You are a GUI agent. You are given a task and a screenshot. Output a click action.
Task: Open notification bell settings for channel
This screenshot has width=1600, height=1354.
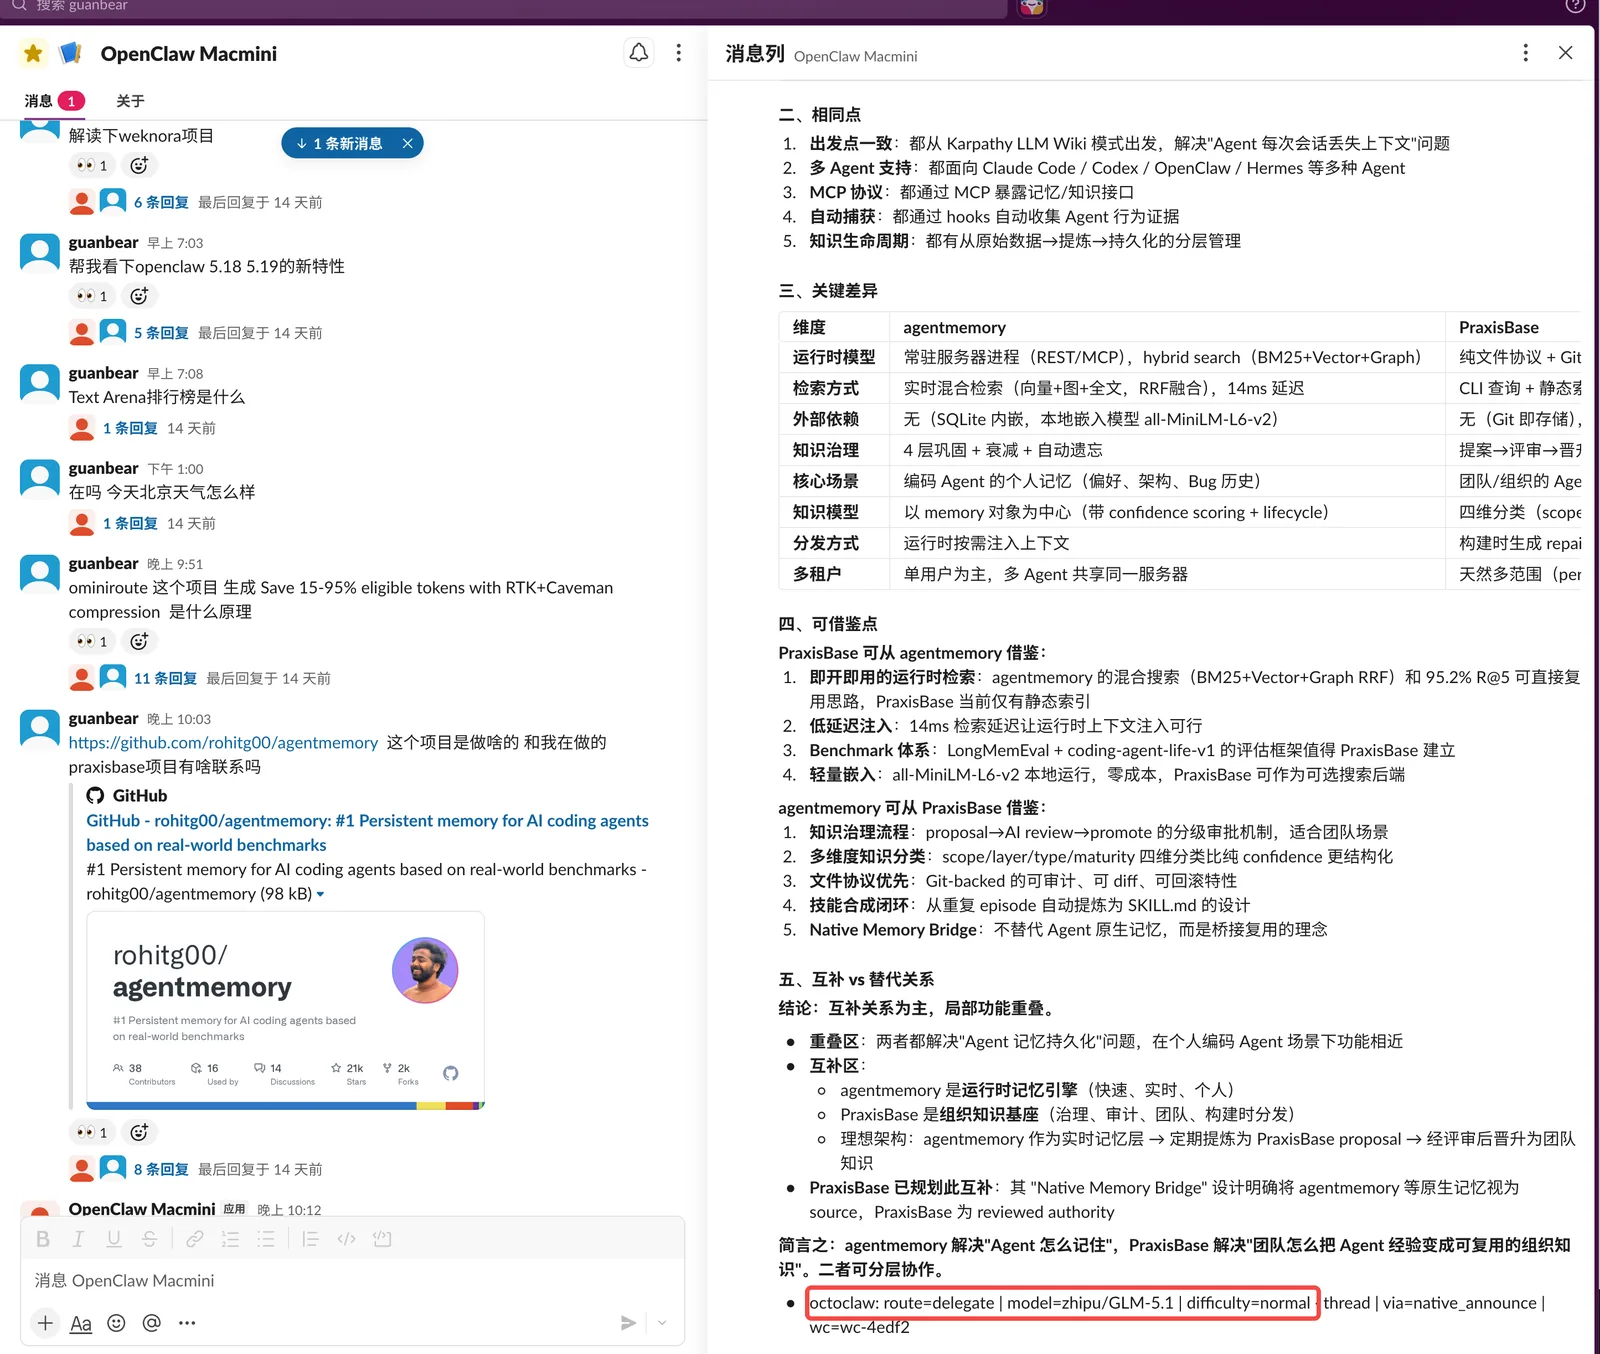click(638, 53)
